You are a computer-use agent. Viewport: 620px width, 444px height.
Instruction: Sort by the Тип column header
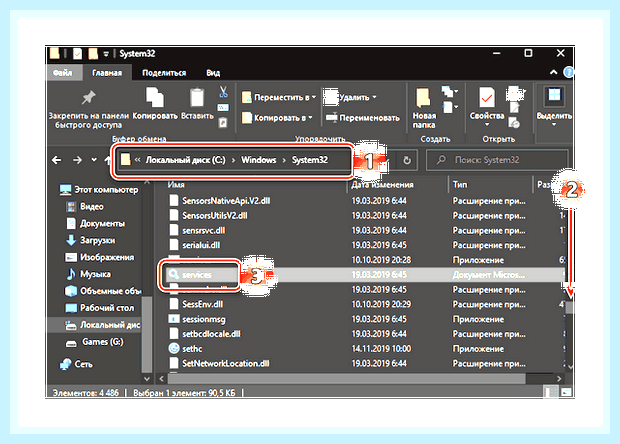click(x=460, y=185)
